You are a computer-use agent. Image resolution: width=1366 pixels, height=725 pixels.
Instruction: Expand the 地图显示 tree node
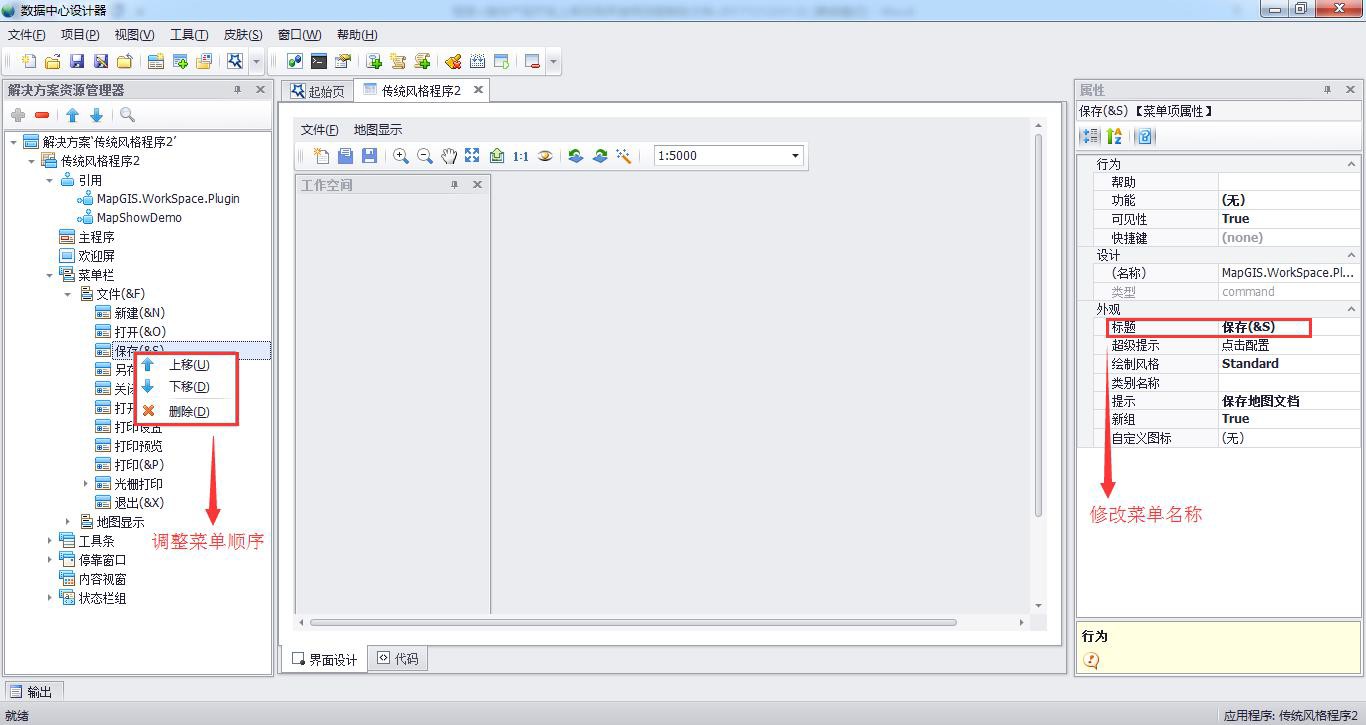click(x=68, y=522)
